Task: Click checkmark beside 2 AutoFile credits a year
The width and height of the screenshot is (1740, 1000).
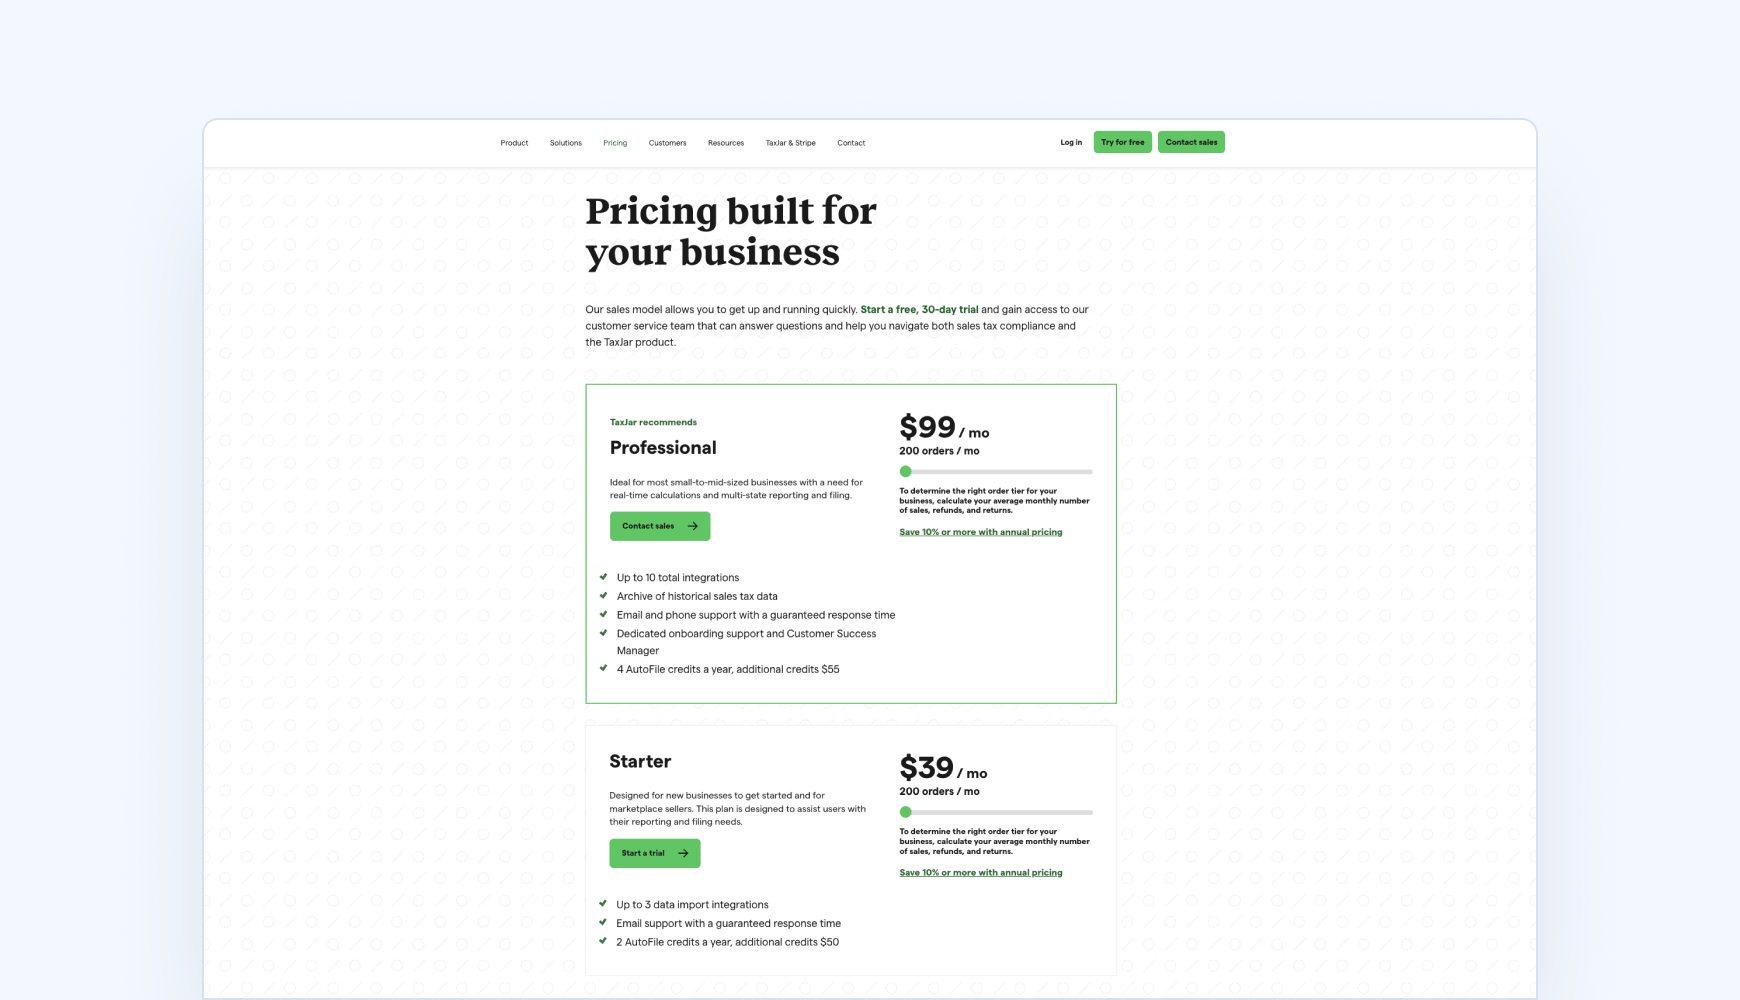Action: pyautogui.click(x=603, y=941)
